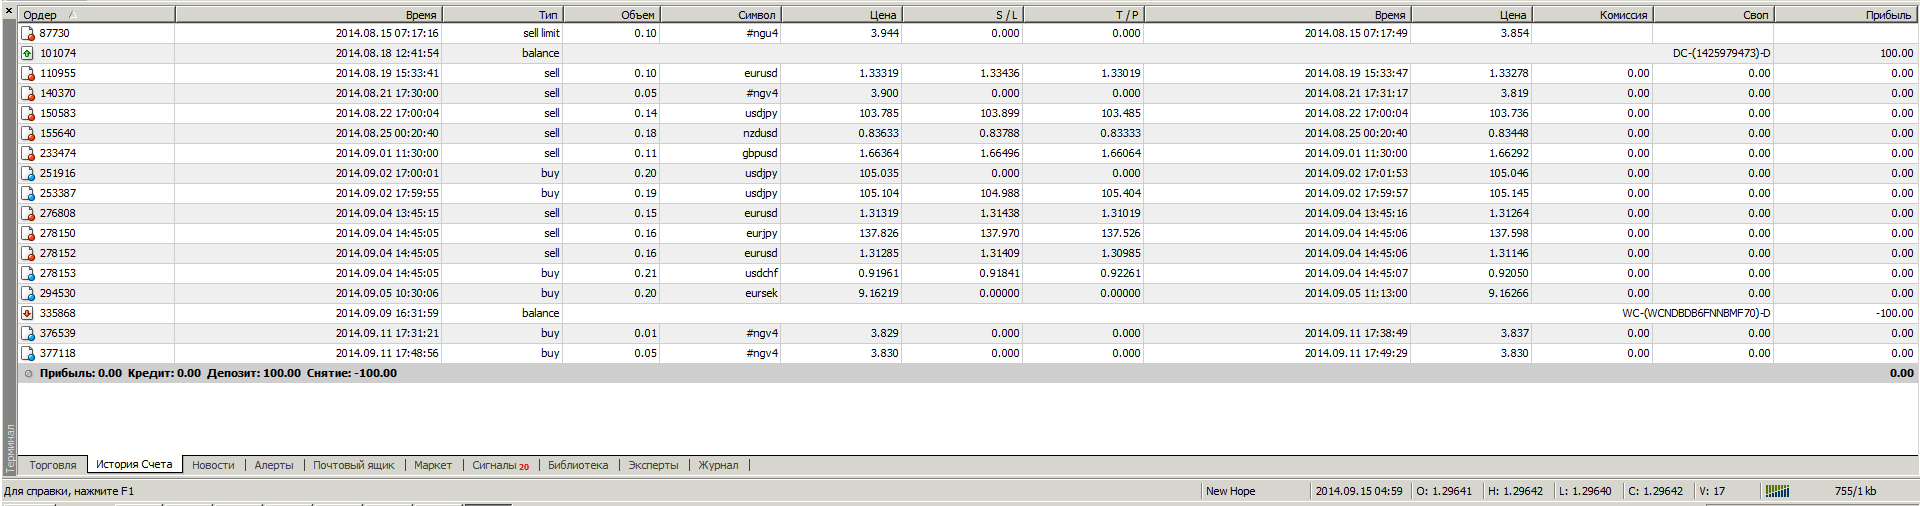This screenshot has height=506, width=1920.
Task: Switch to the Эксперты tab
Action: [x=653, y=465]
